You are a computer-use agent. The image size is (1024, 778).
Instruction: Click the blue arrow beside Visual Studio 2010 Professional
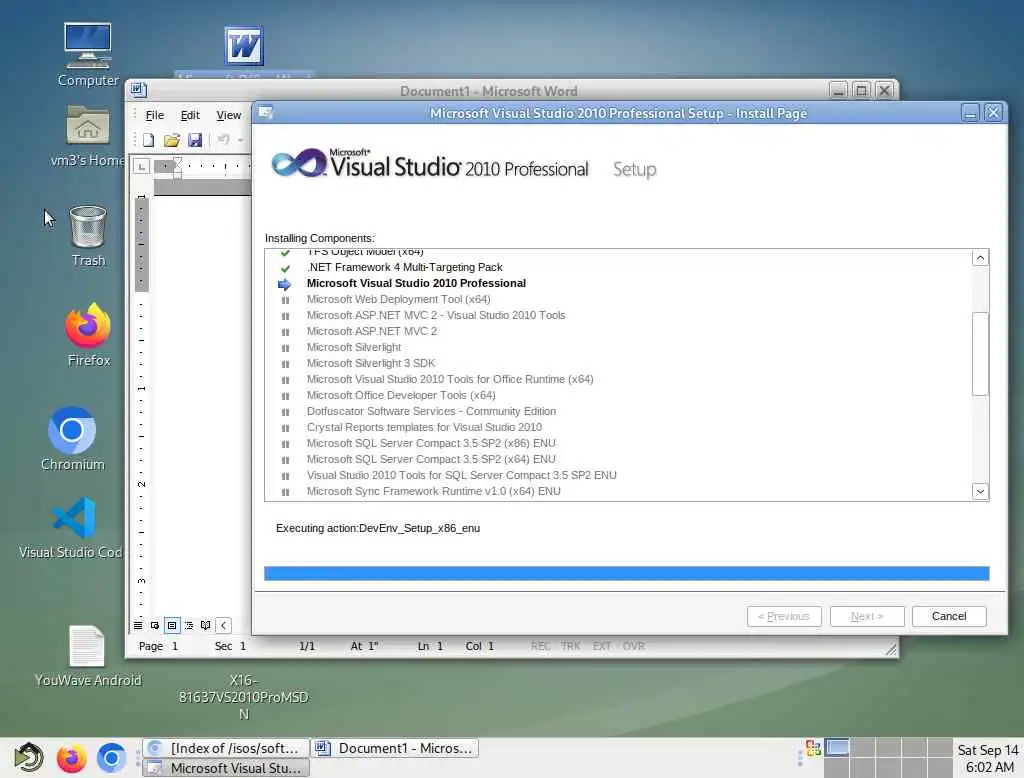284,284
